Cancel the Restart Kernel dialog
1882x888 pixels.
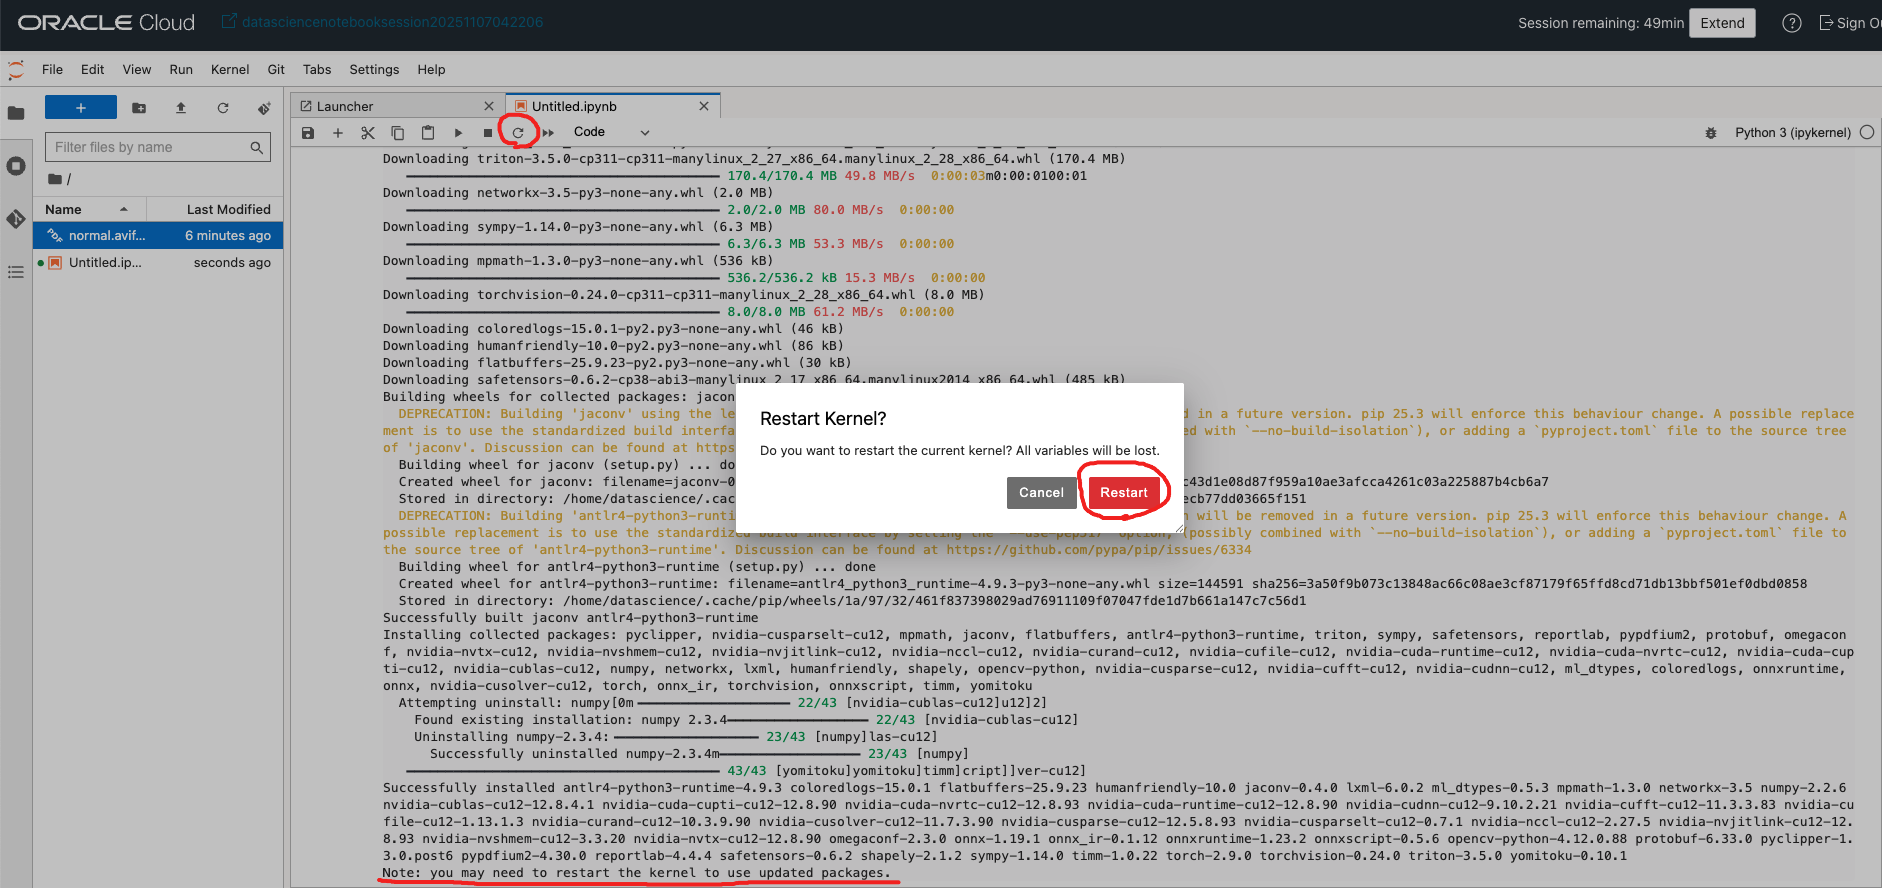point(1041,492)
